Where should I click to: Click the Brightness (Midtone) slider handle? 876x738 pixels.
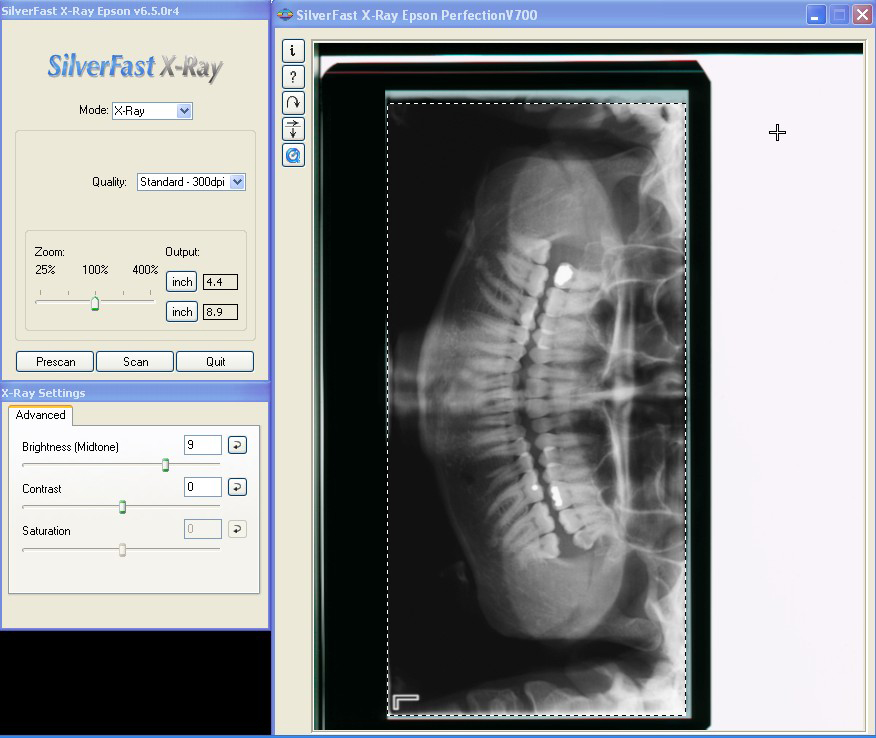click(x=165, y=465)
